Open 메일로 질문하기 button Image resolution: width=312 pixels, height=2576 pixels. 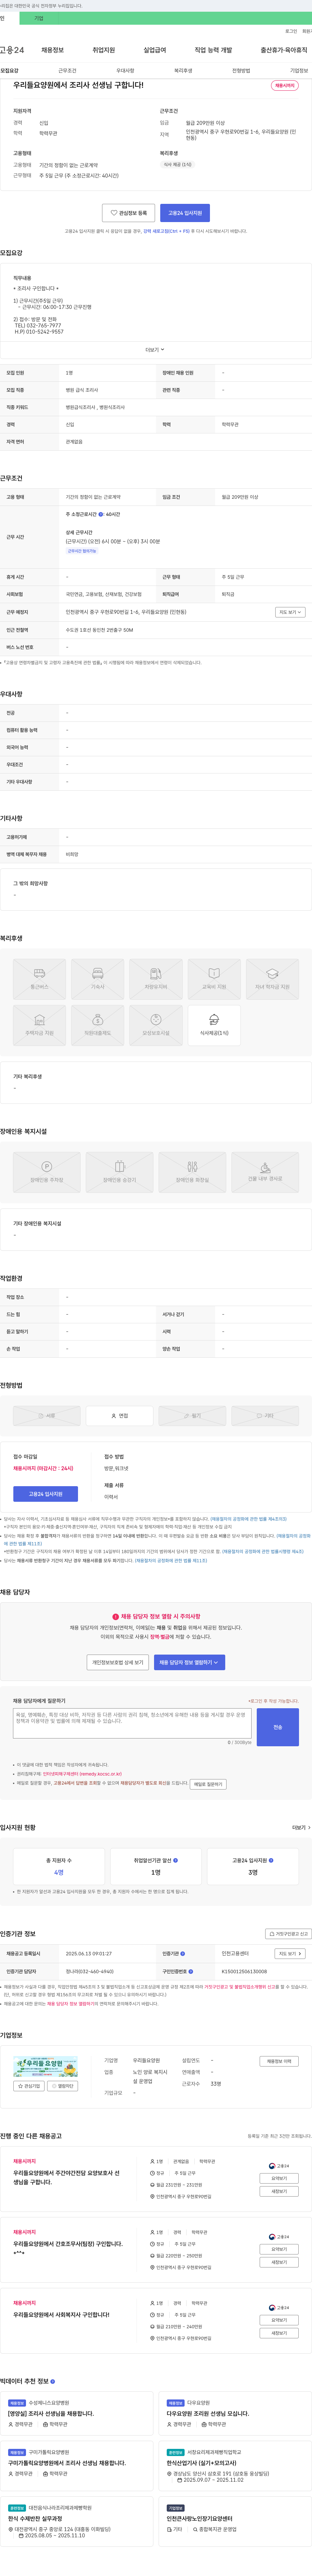(x=208, y=1784)
